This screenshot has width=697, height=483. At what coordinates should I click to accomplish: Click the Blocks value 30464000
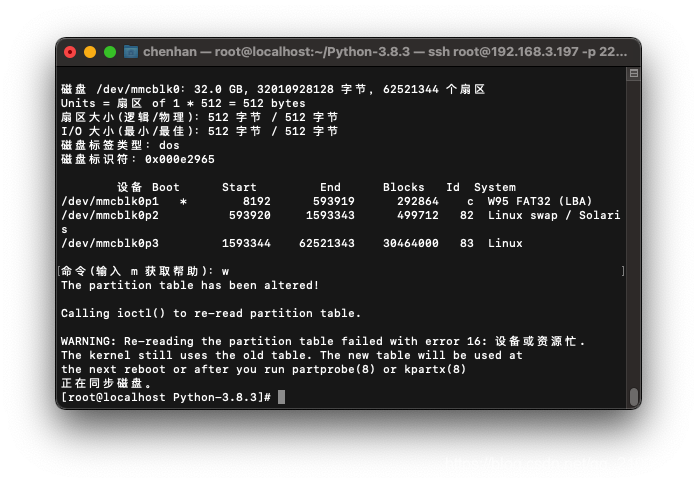click(411, 243)
